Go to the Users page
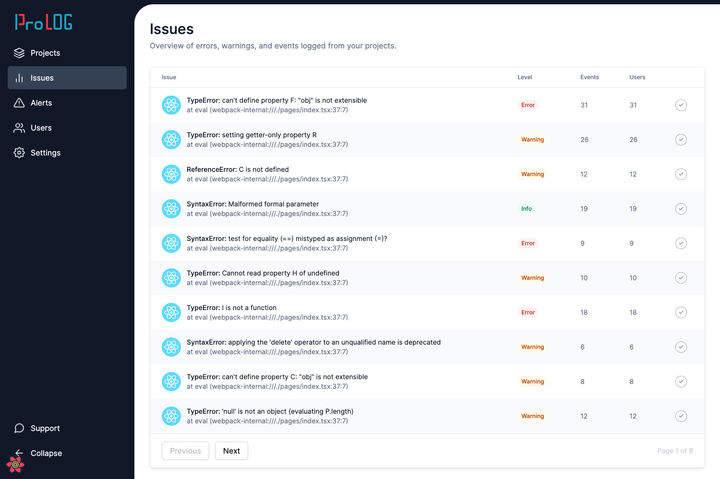The width and height of the screenshot is (720, 479). (x=41, y=128)
